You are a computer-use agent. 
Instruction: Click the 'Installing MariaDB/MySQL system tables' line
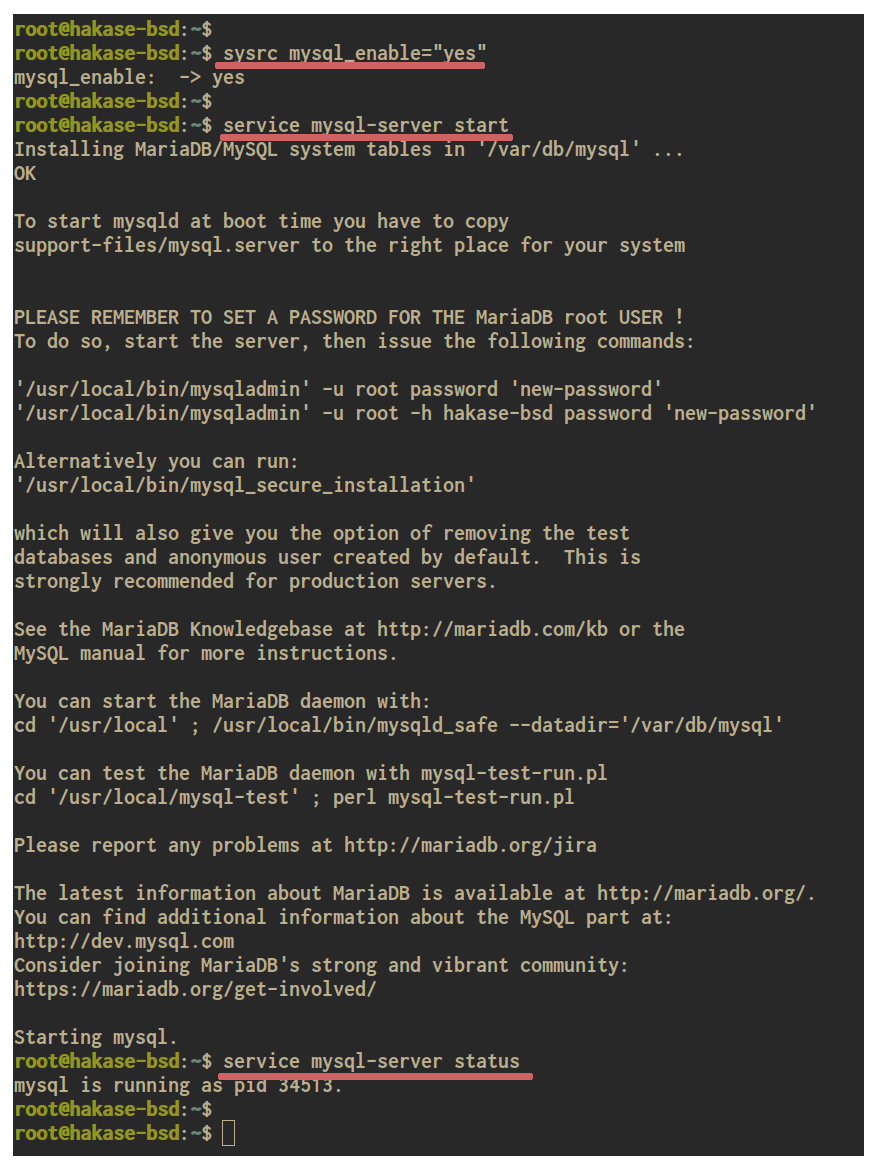coord(348,149)
